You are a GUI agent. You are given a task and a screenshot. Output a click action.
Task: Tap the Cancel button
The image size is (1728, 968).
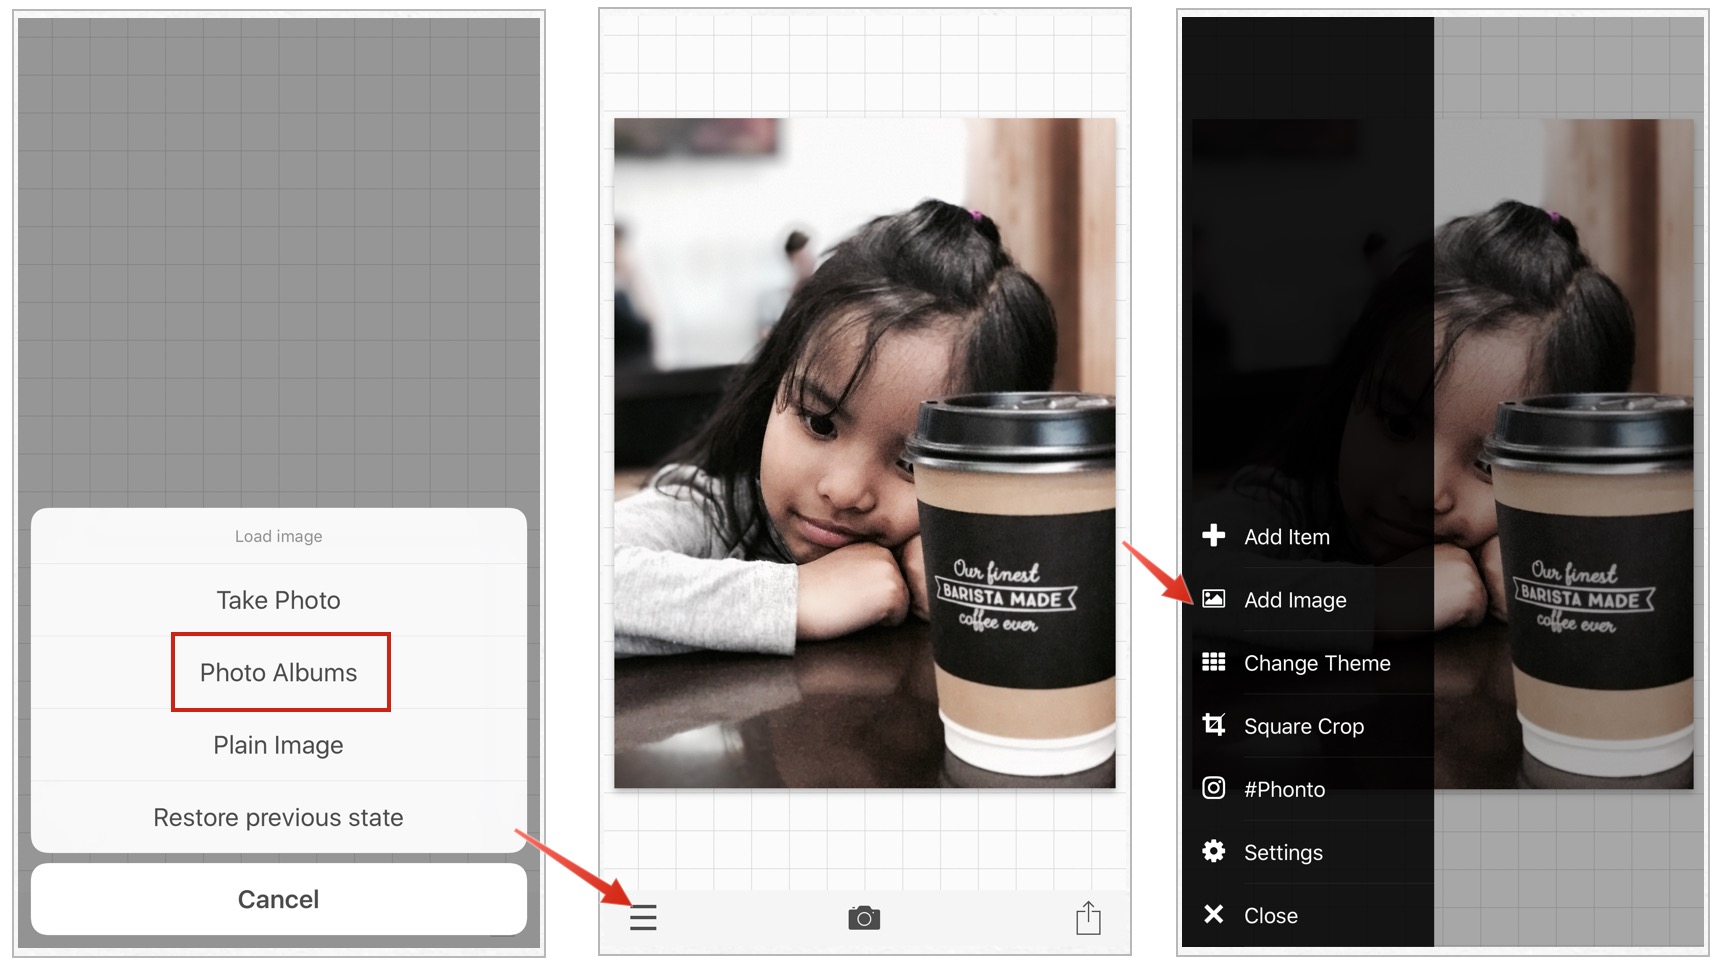pyautogui.click(x=278, y=899)
